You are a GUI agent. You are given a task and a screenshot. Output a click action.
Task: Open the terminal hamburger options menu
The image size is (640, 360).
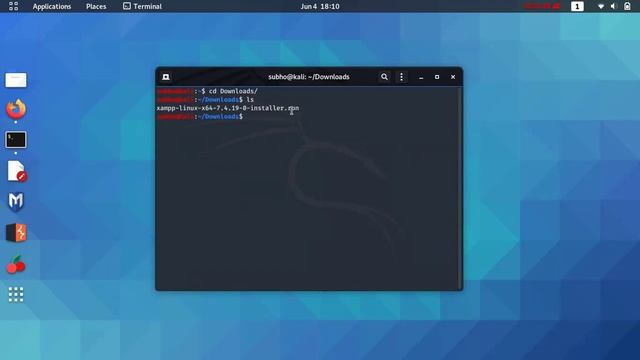pos(401,77)
